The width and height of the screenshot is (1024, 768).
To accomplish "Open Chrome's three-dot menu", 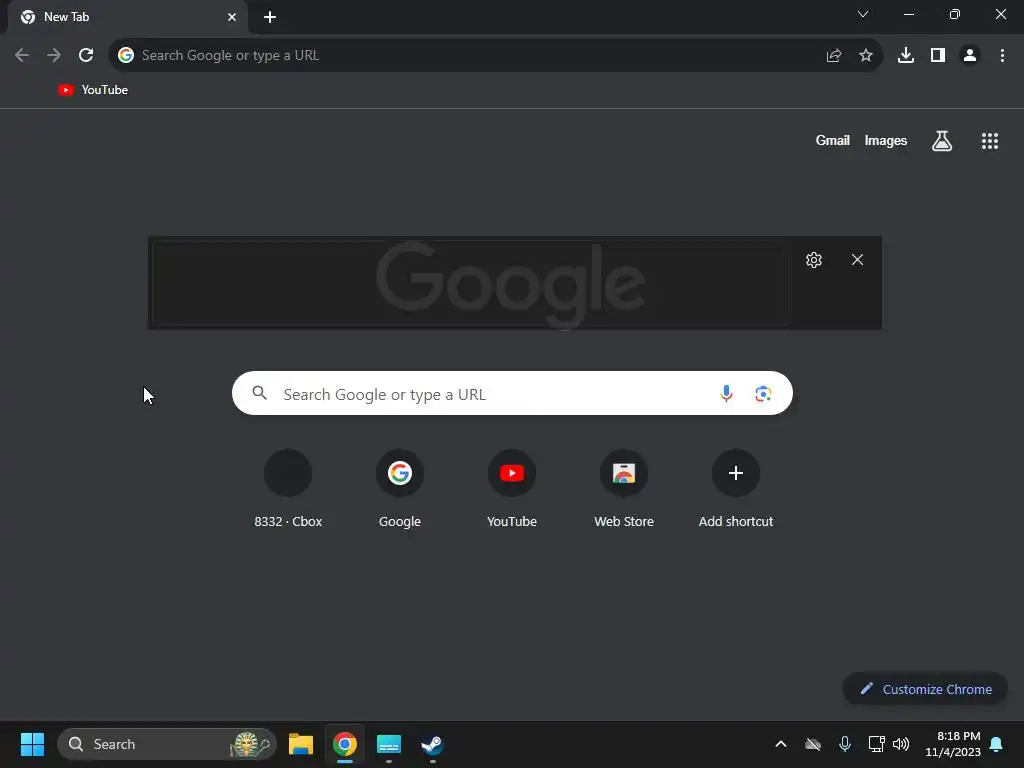I will 1002,56.
